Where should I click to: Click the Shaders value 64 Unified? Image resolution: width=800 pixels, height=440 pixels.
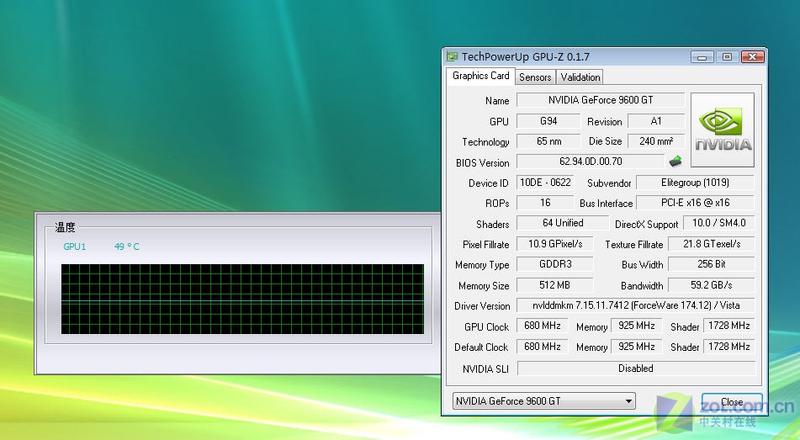(563, 223)
